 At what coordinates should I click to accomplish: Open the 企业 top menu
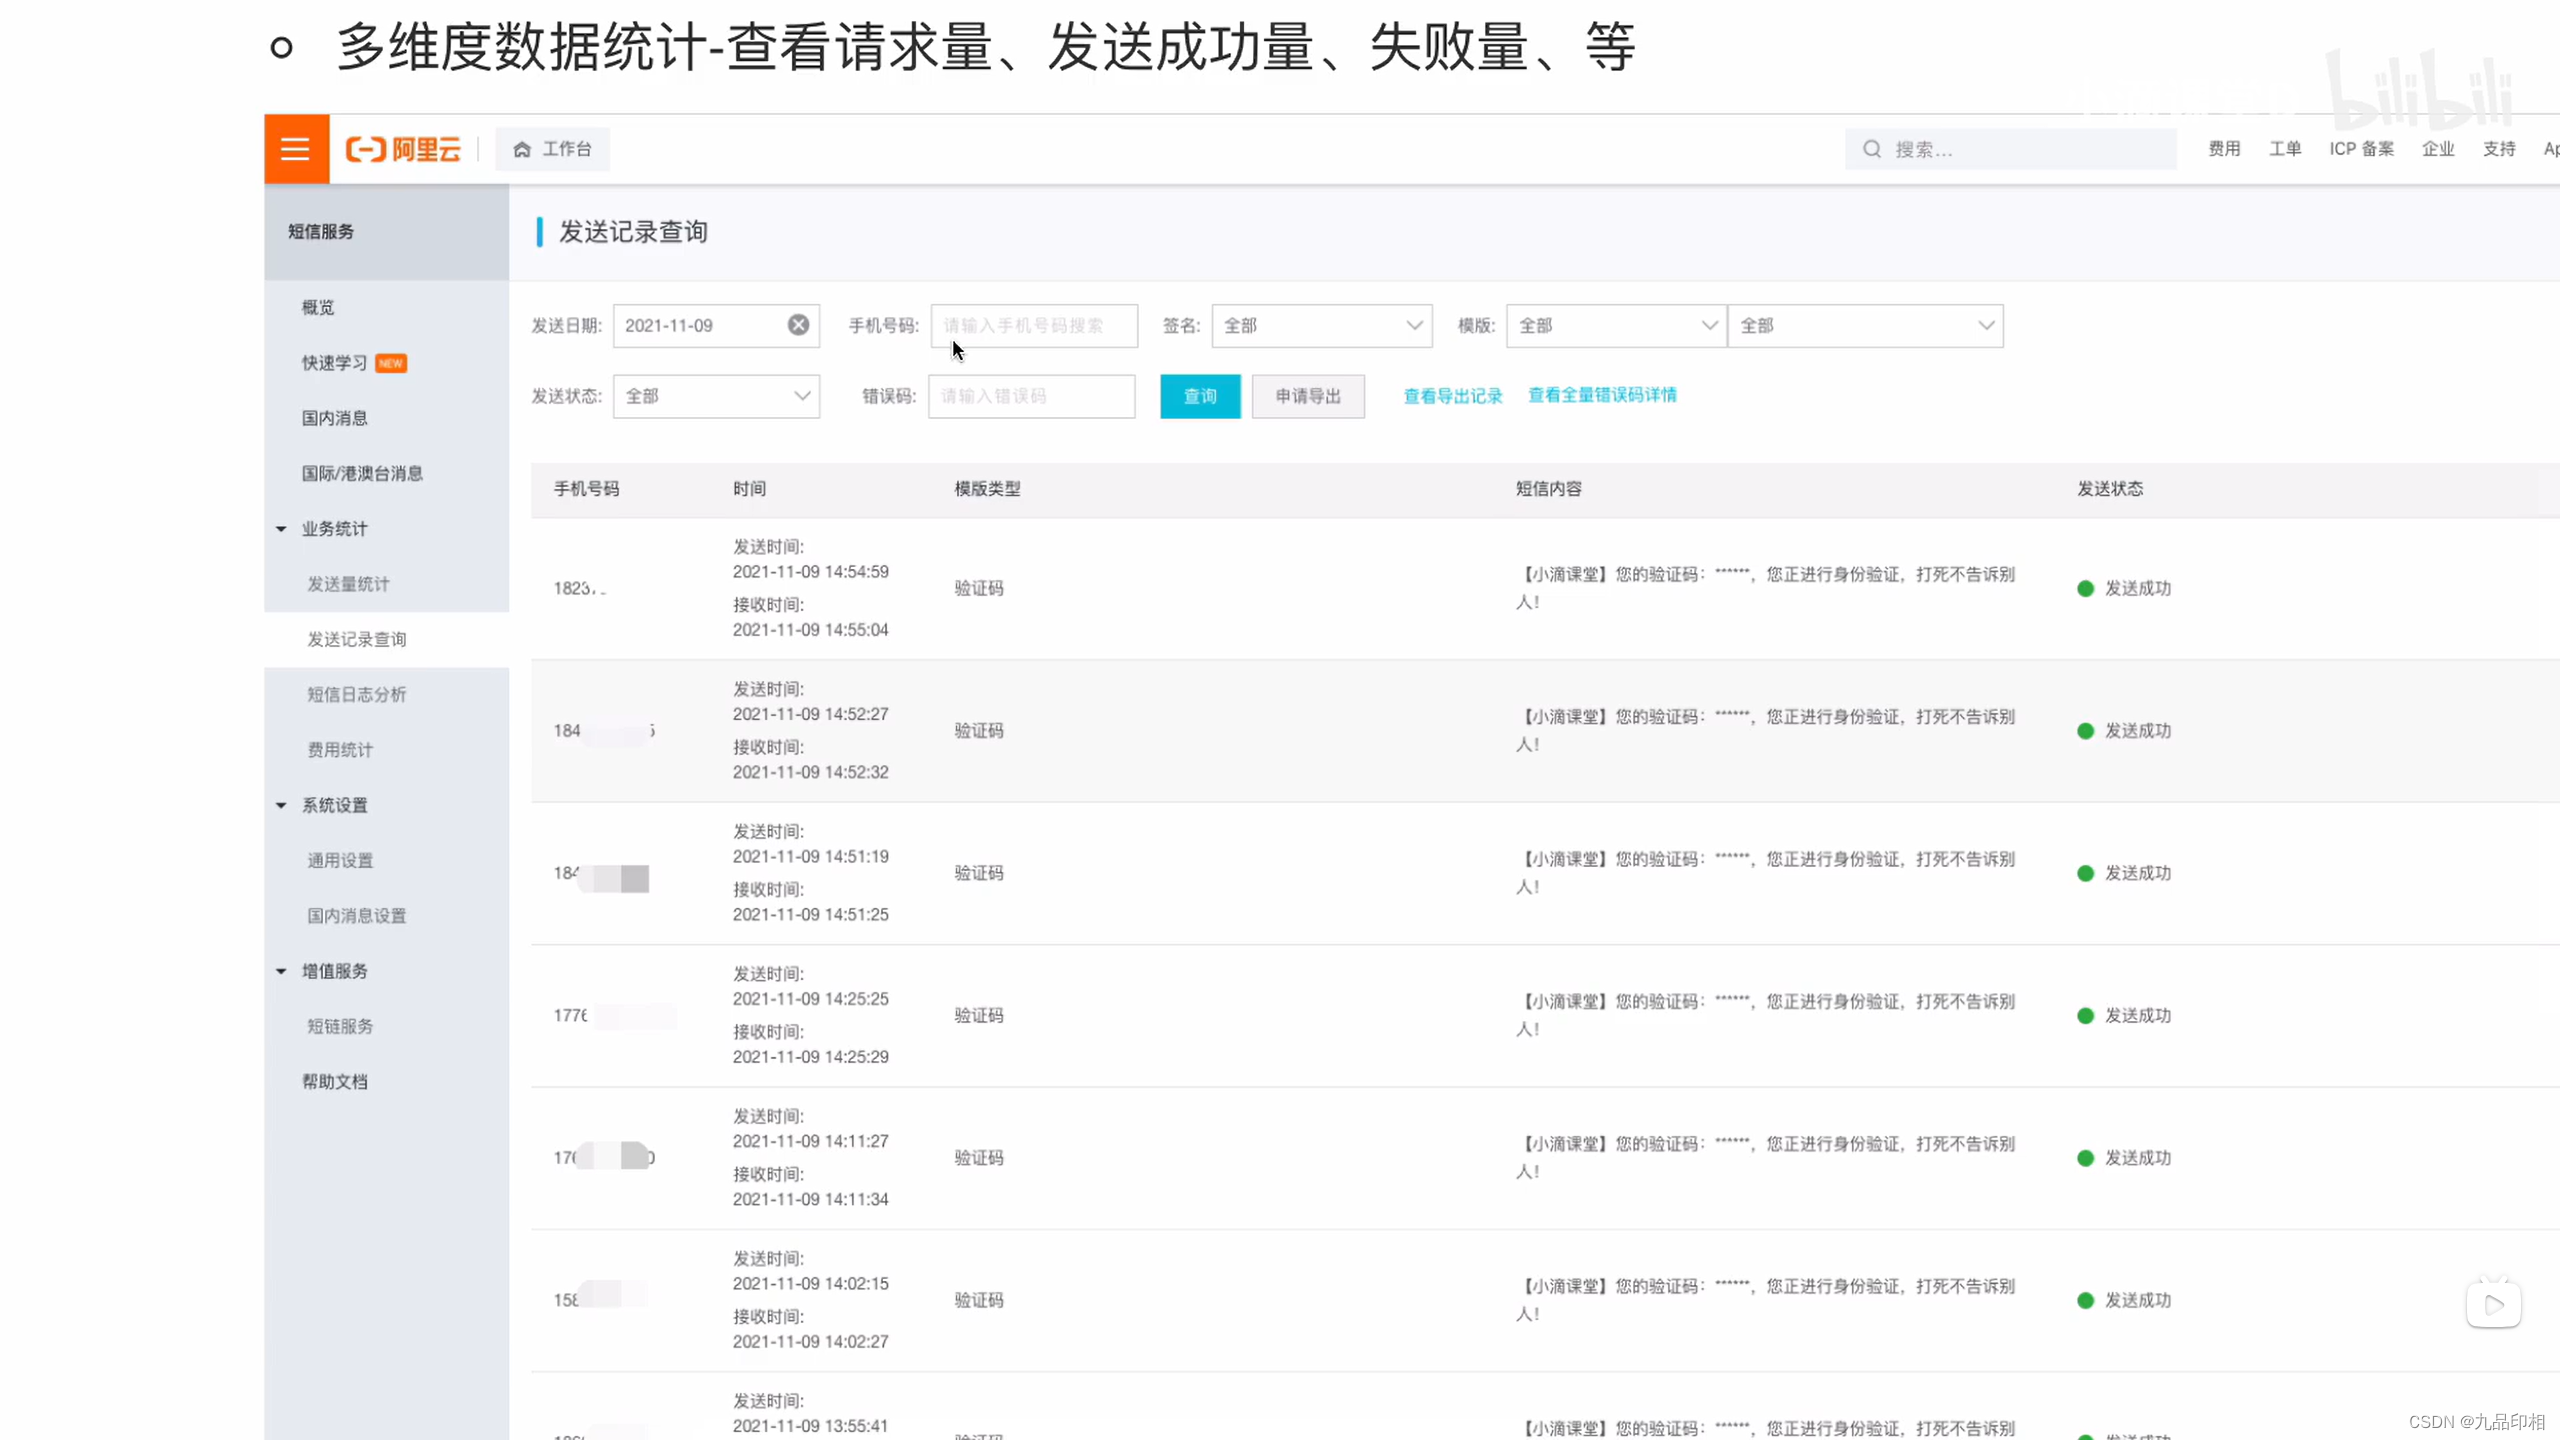pos(2438,149)
